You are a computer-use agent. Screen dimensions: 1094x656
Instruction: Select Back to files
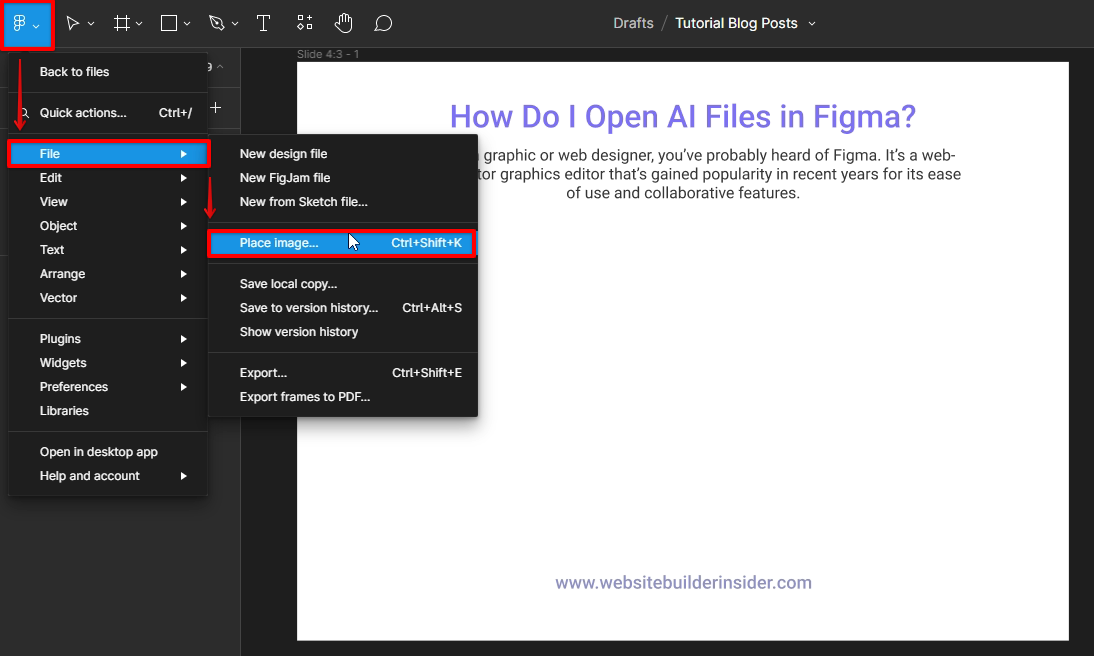coord(74,72)
